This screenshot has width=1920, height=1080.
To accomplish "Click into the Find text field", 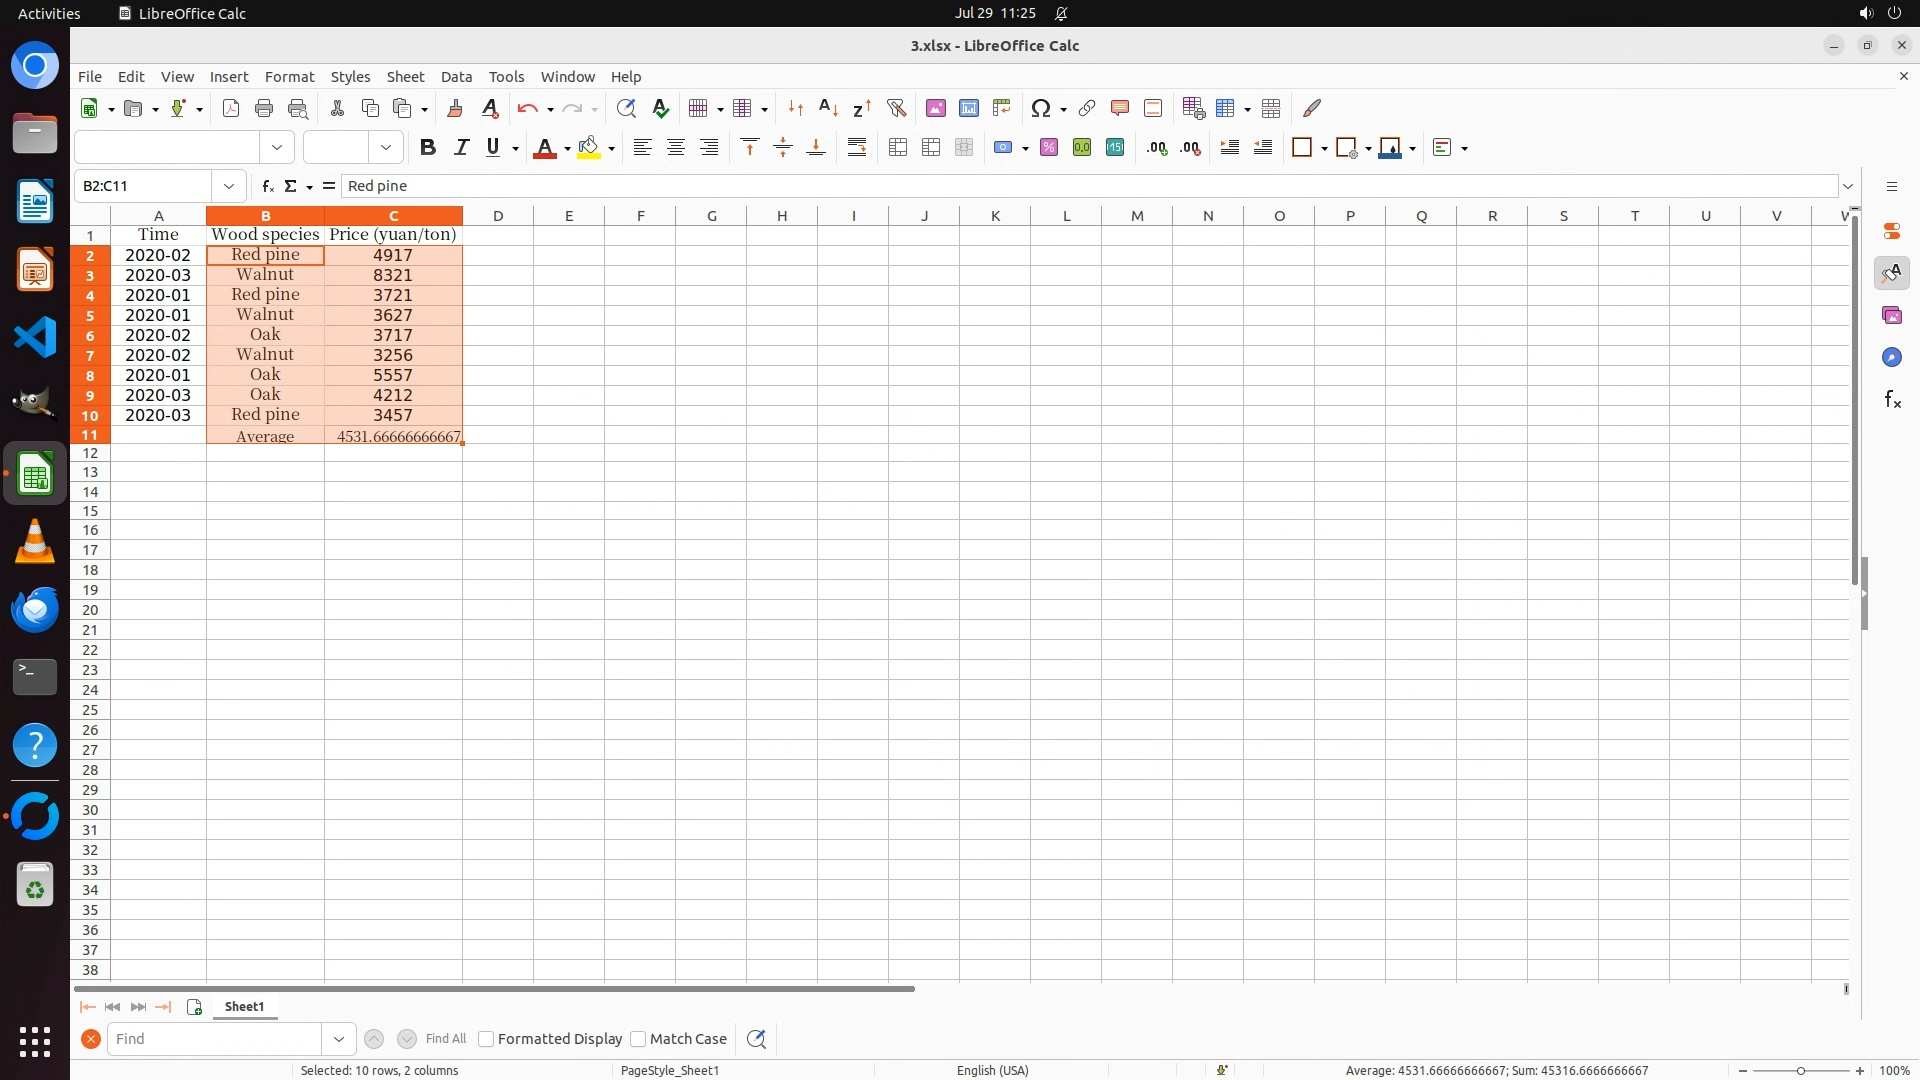I will (x=215, y=1039).
